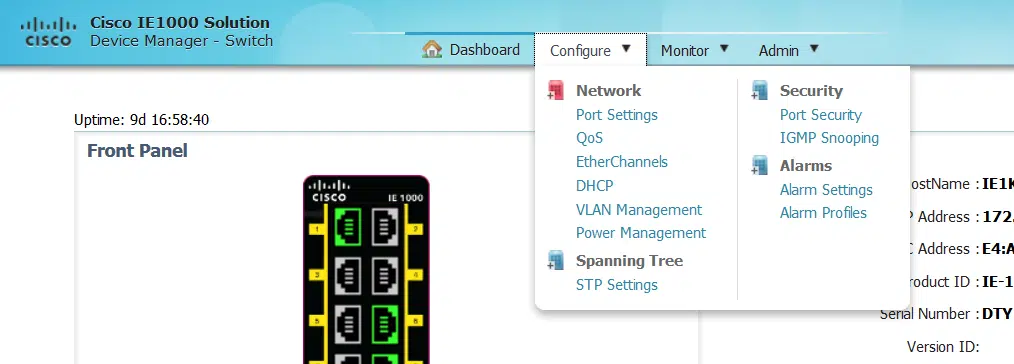Open the Dashboard tab
The image size is (1014, 364).
pos(471,50)
